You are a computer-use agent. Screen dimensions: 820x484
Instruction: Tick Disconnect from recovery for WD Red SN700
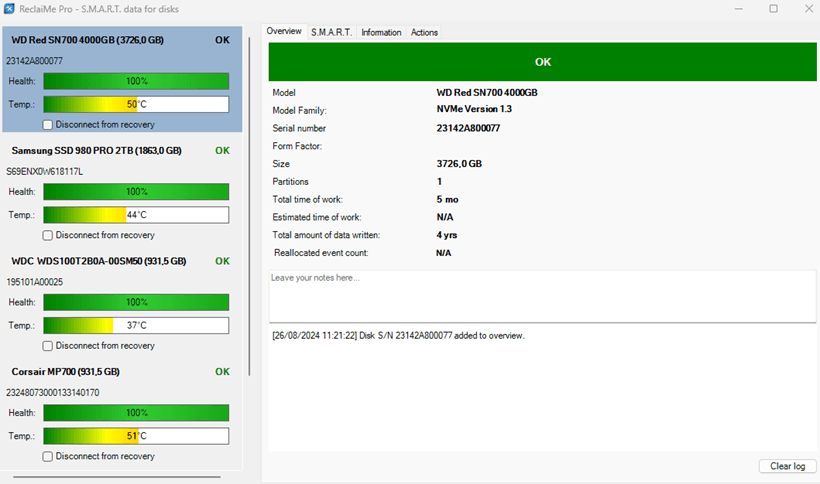[x=48, y=125]
